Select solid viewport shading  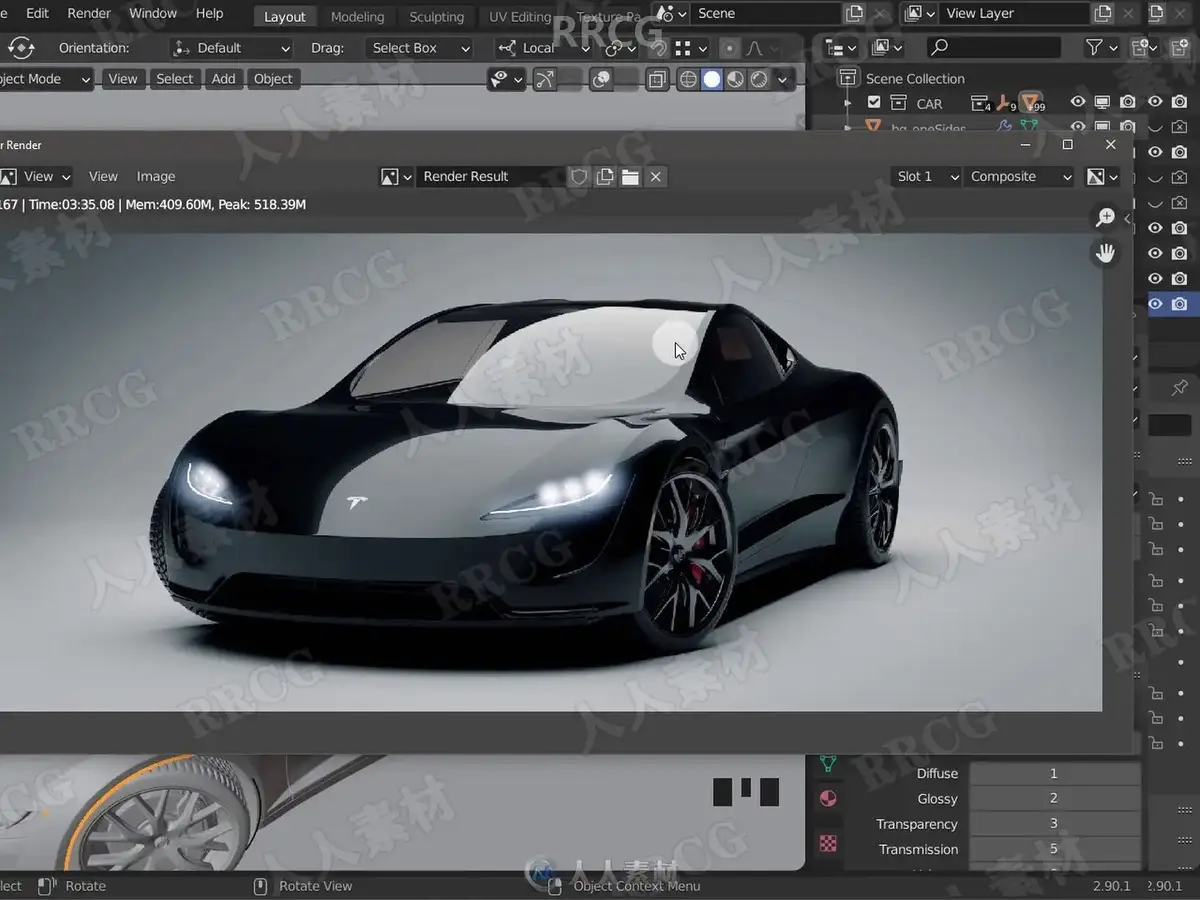[712, 80]
